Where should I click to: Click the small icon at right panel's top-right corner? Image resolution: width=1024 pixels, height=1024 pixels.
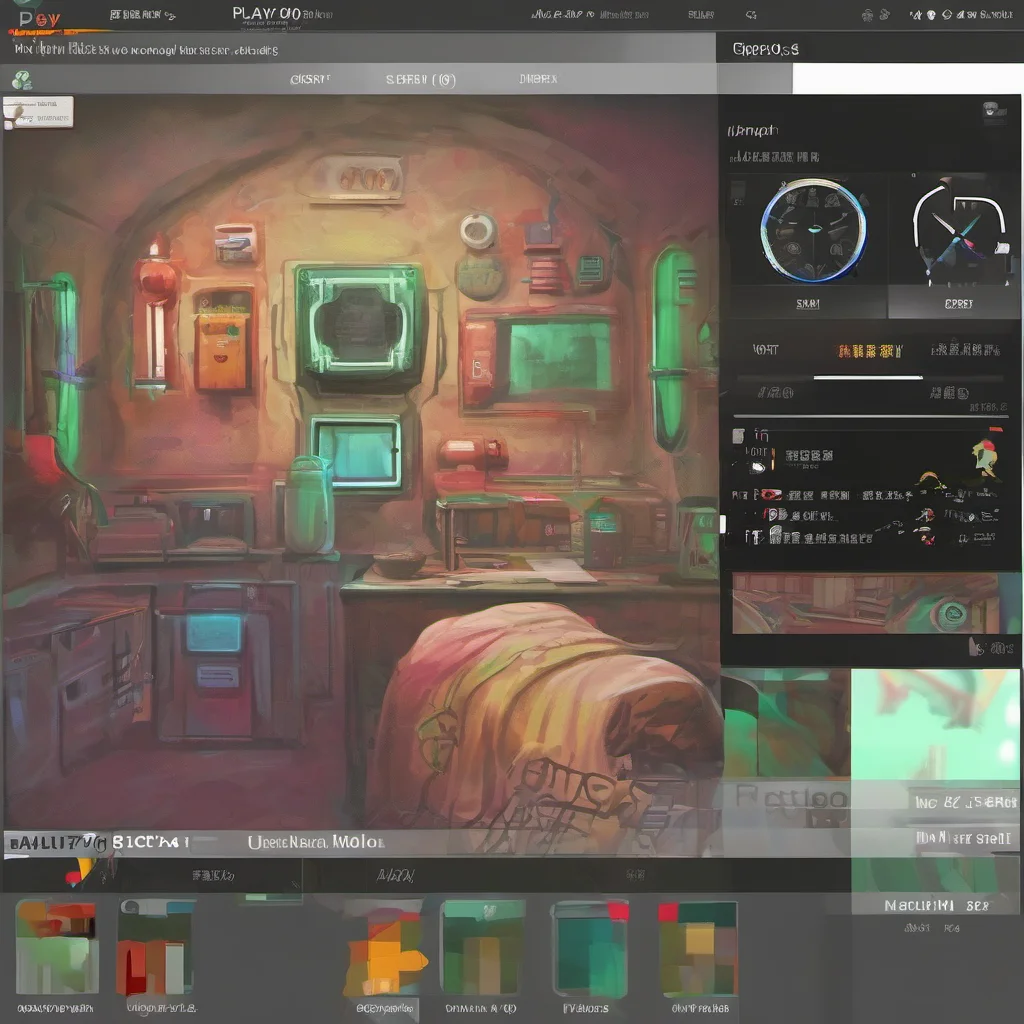click(x=993, y=111)
